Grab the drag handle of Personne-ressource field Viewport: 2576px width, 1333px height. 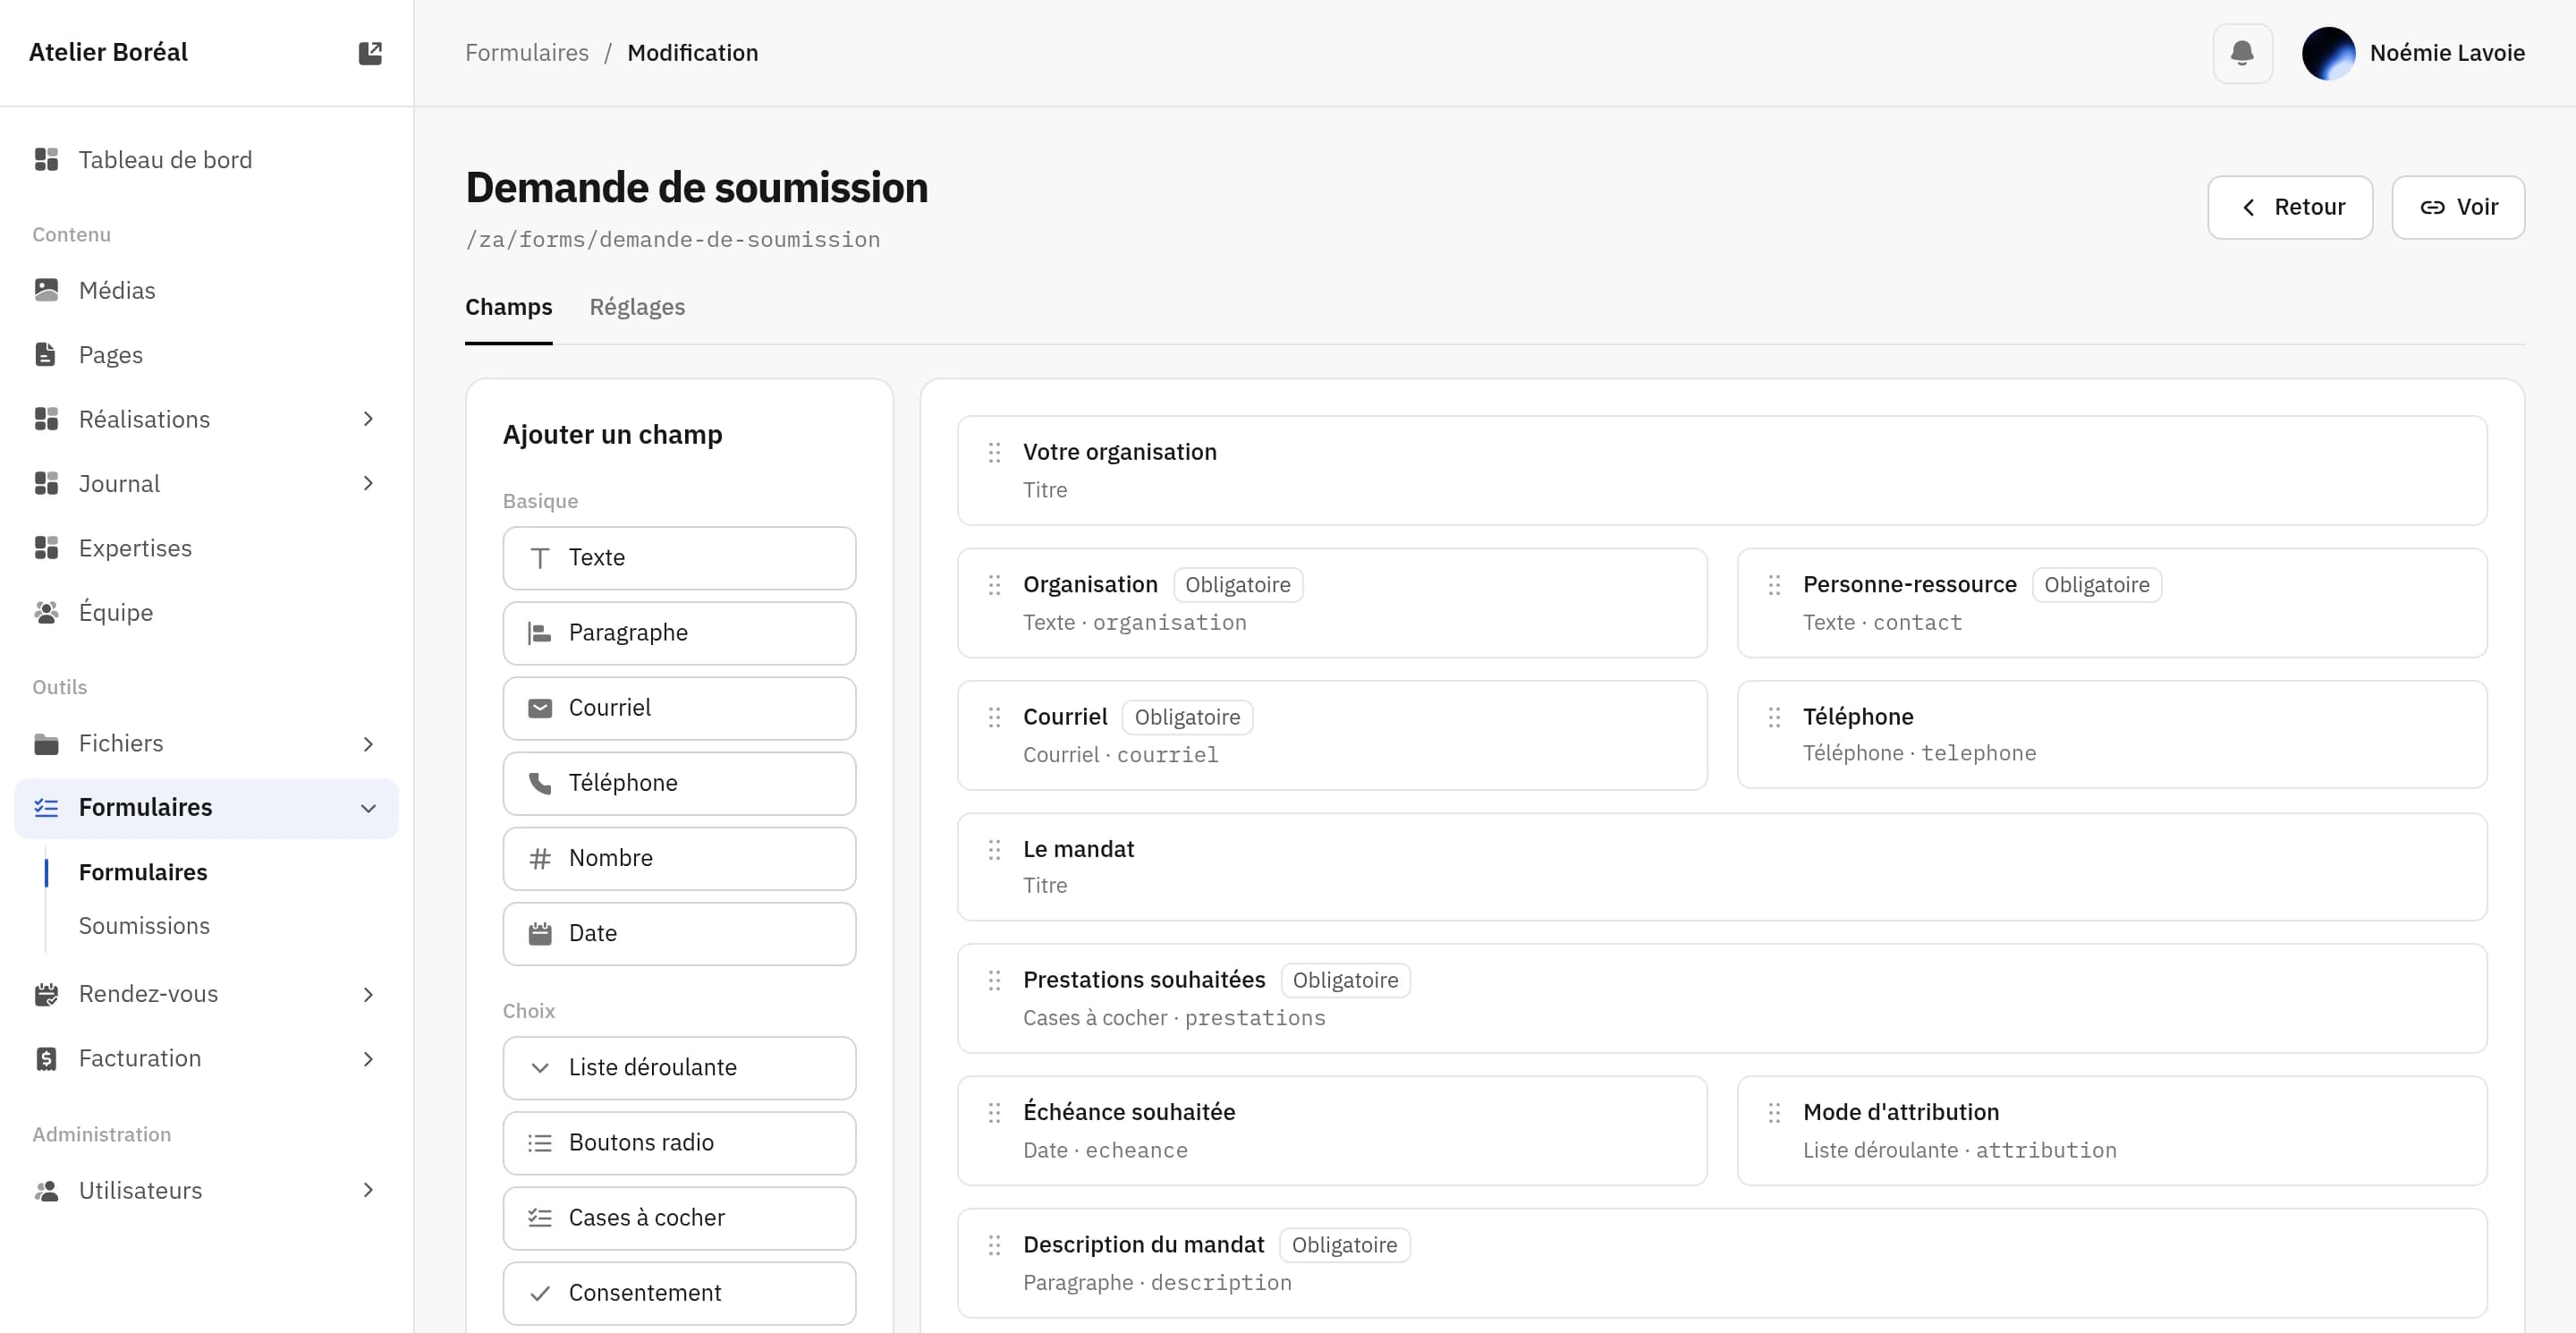[1774, 585]
